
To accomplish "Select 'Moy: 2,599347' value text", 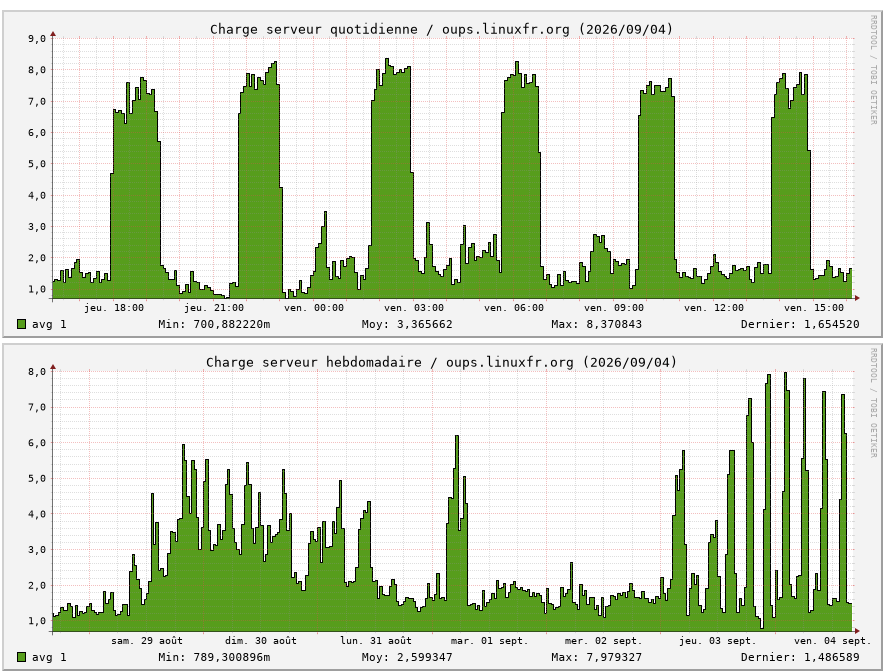I will click(x=407, y=657).
